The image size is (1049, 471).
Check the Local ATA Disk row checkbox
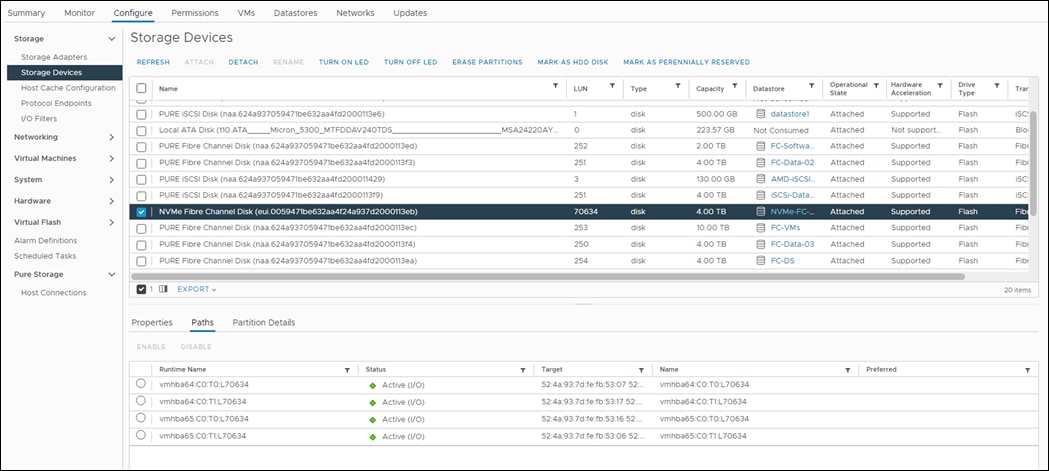pos(141,130)
